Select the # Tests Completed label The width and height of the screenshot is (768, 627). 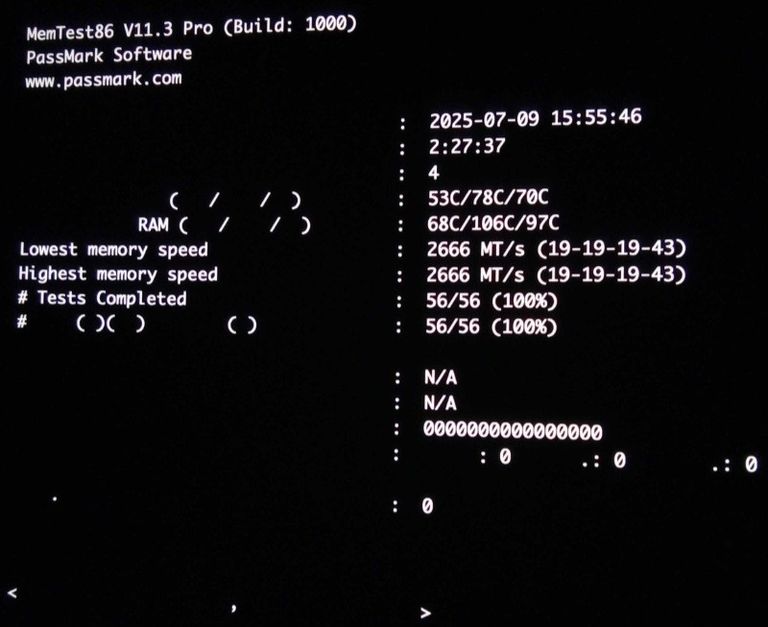point(102,298)
